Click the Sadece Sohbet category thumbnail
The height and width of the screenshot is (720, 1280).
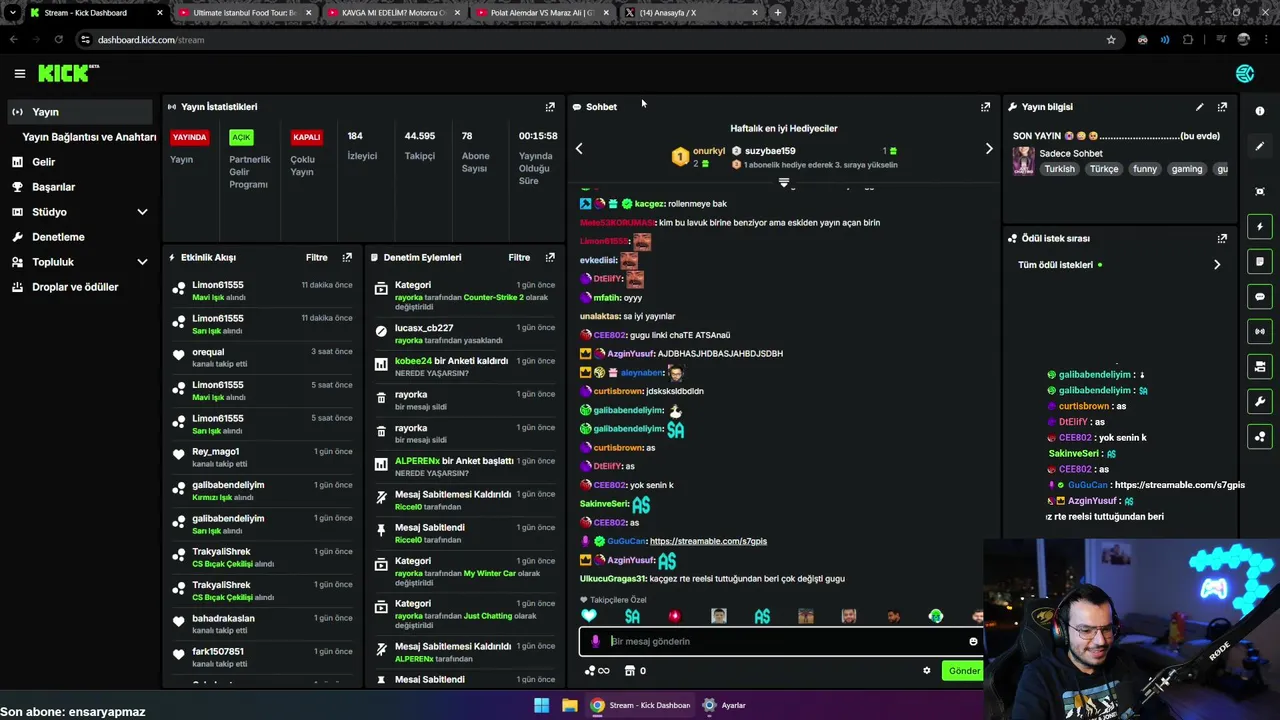pos(1023,161)
